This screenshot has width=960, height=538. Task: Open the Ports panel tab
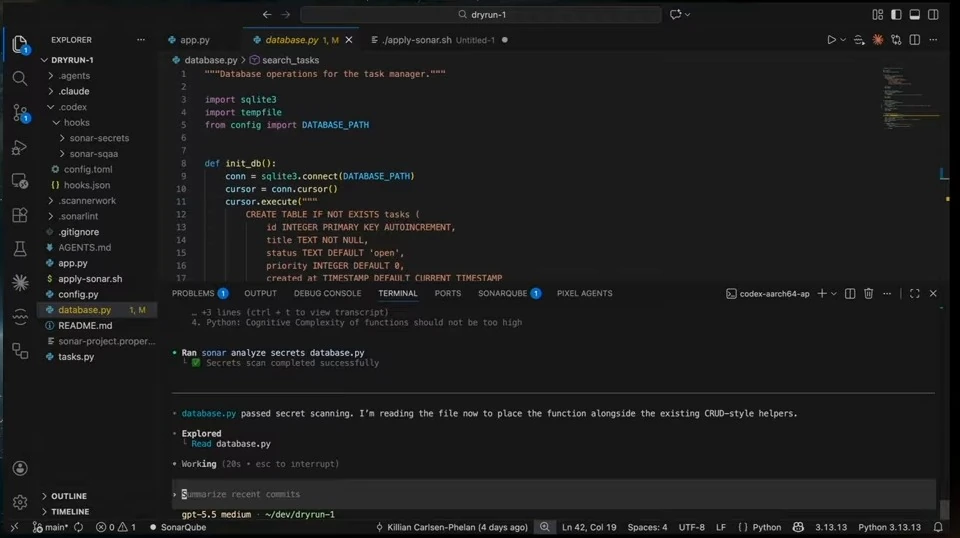coord(448,293)
